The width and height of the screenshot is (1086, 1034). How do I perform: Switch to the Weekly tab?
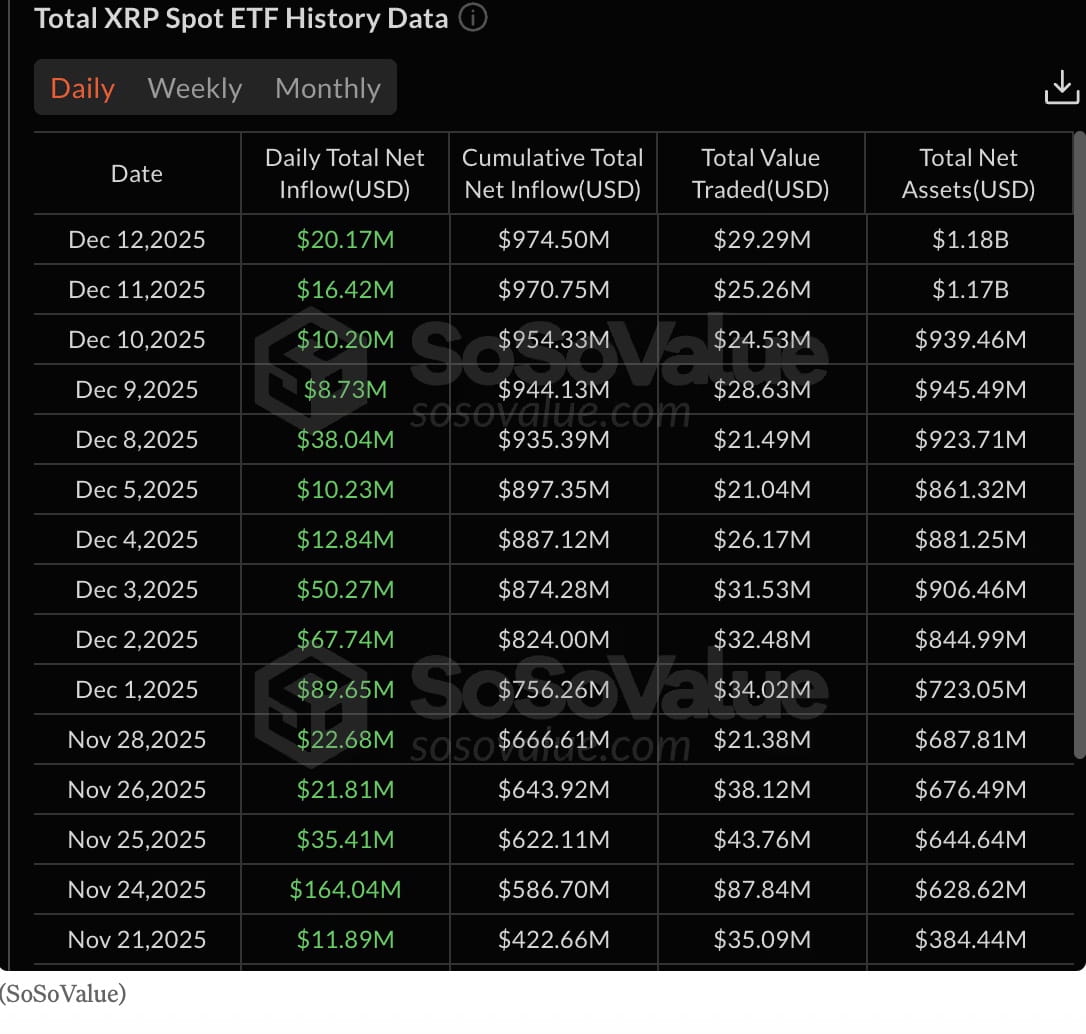194,88
